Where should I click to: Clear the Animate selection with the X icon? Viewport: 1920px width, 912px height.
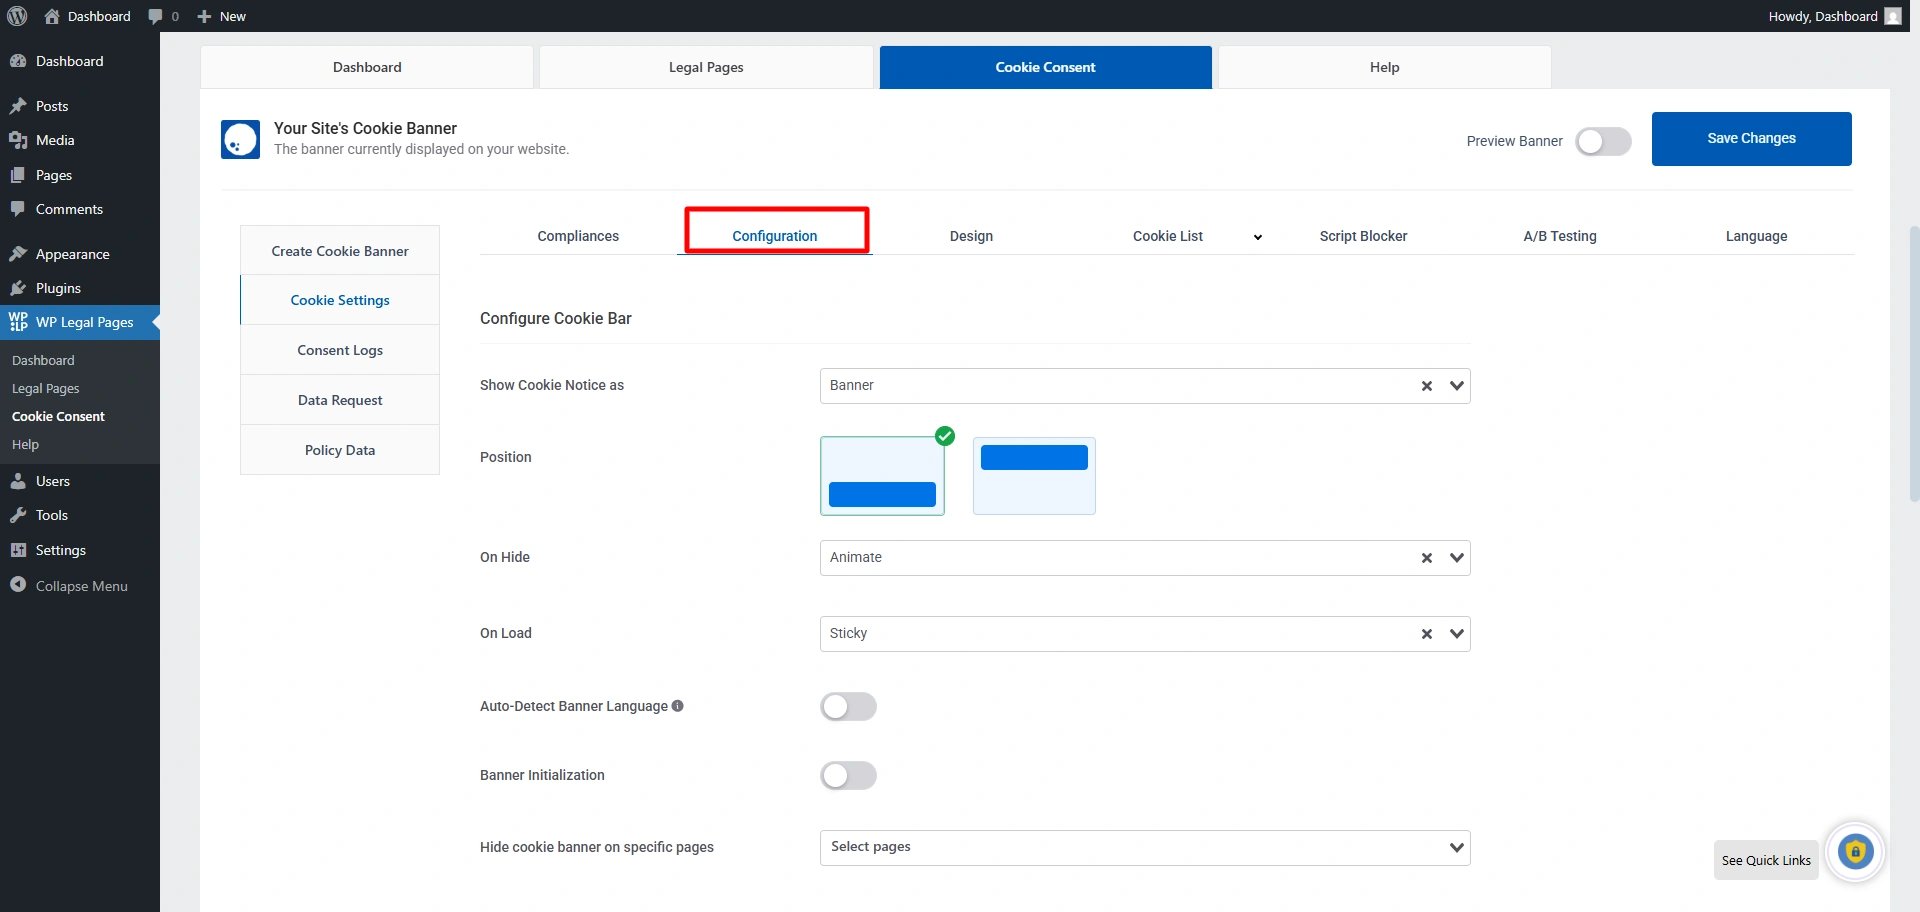point(1427,558)
